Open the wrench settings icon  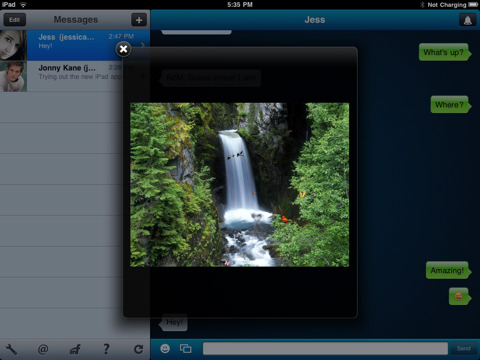pos(12,349)
